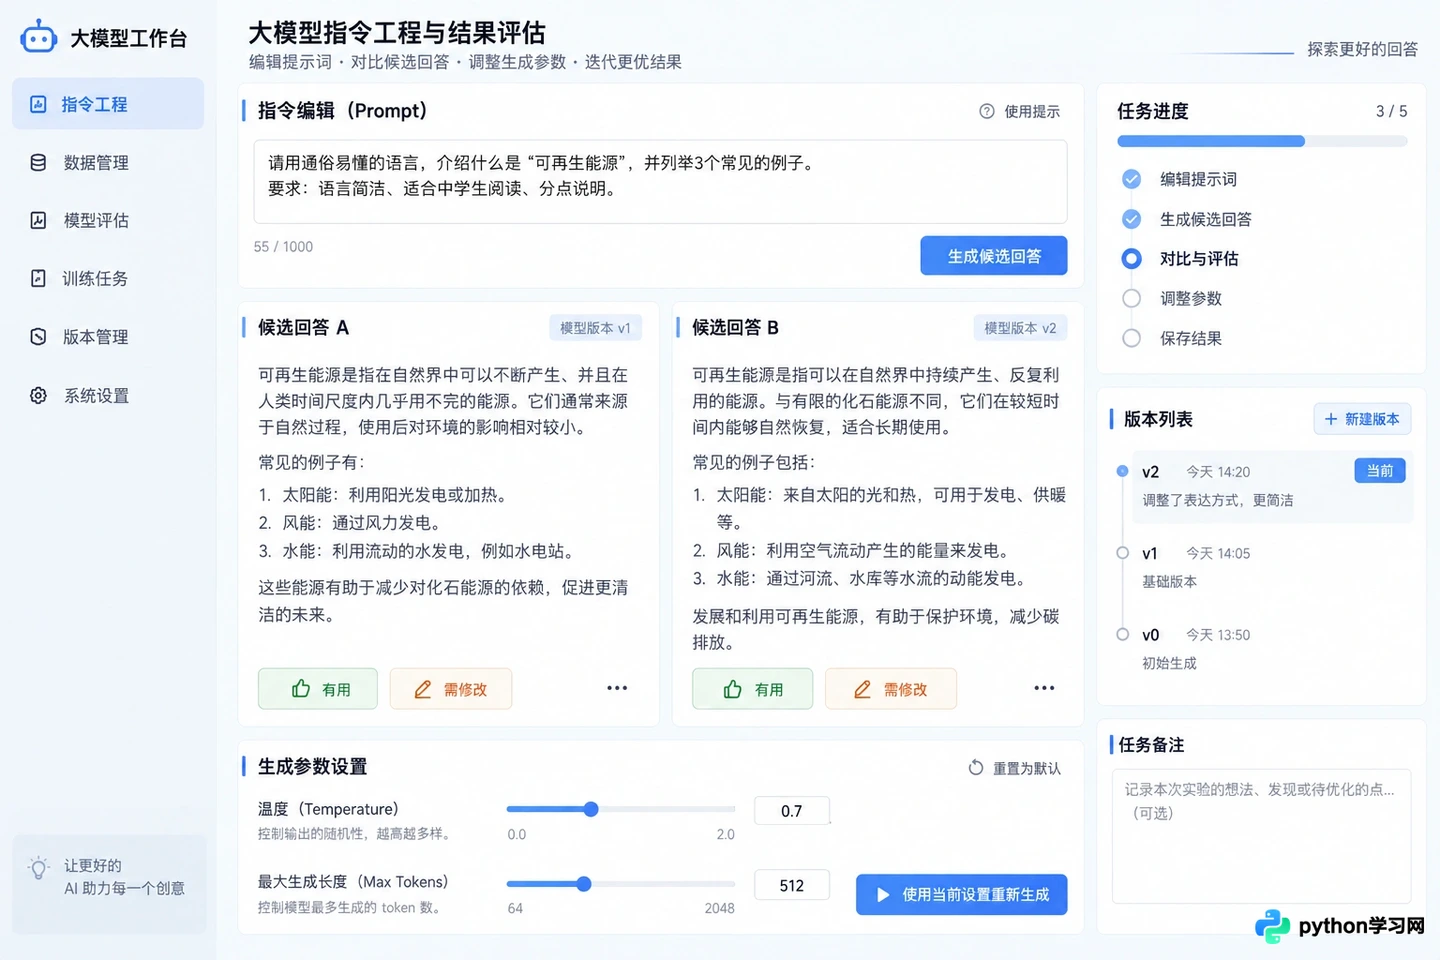This screenshot has width=1440, height=960.
Task: Click the 版本管理 icon in sidebar
Action: tap(38, 337)
